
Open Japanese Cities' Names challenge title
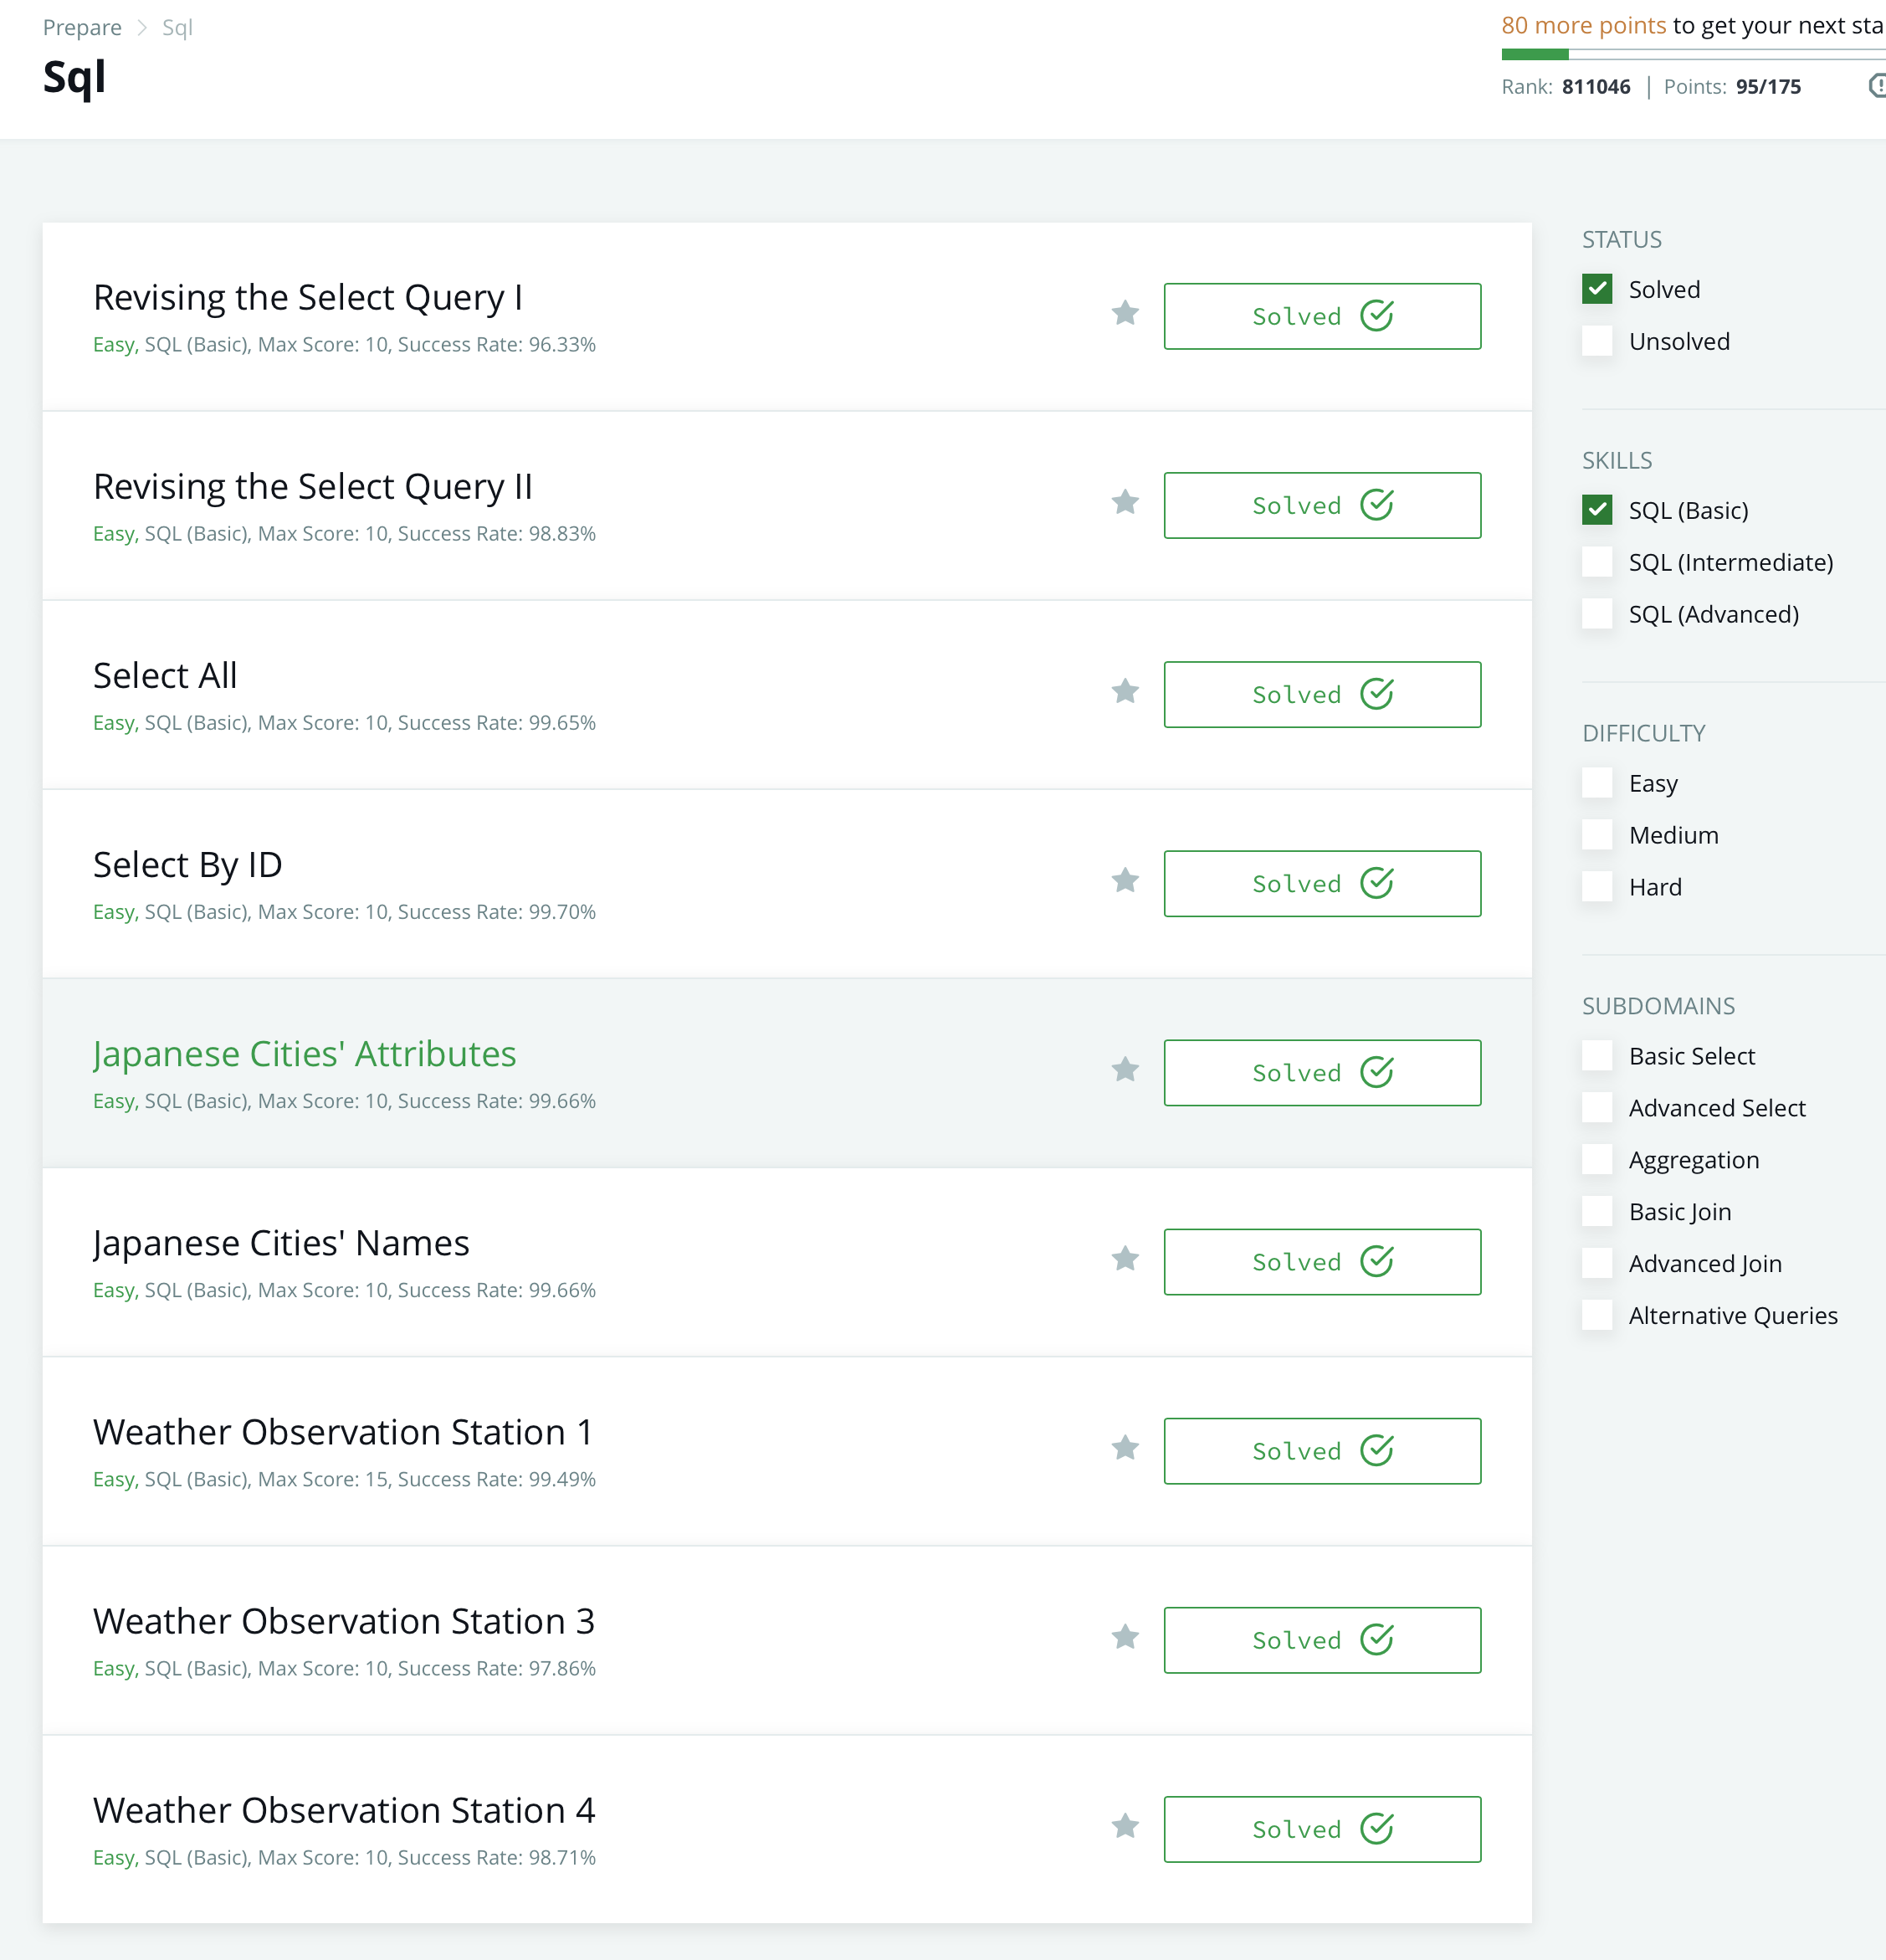click(x=281, y=1243)
